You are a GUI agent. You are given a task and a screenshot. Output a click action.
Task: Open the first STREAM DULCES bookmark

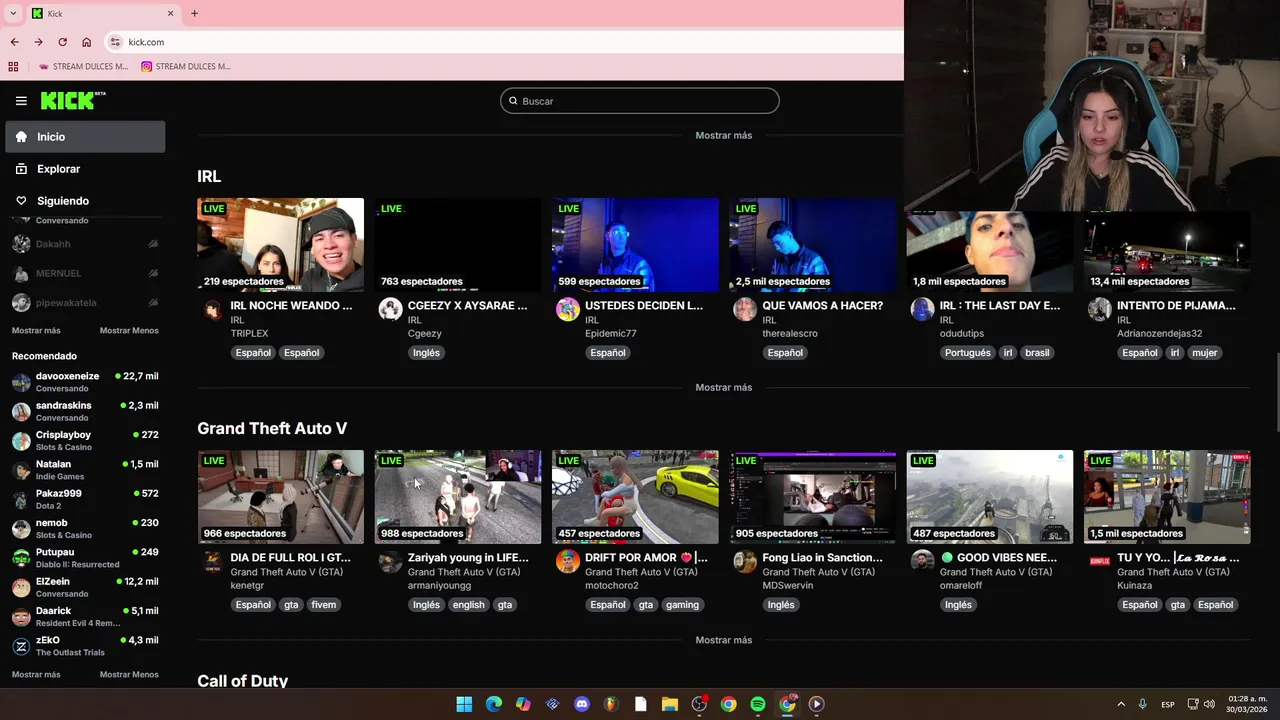pos(83,67)
